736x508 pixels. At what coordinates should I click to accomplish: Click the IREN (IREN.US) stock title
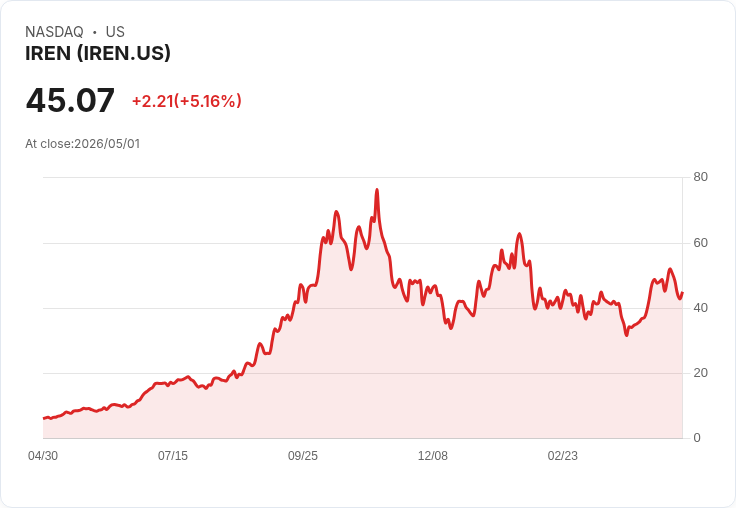(98, 54)
